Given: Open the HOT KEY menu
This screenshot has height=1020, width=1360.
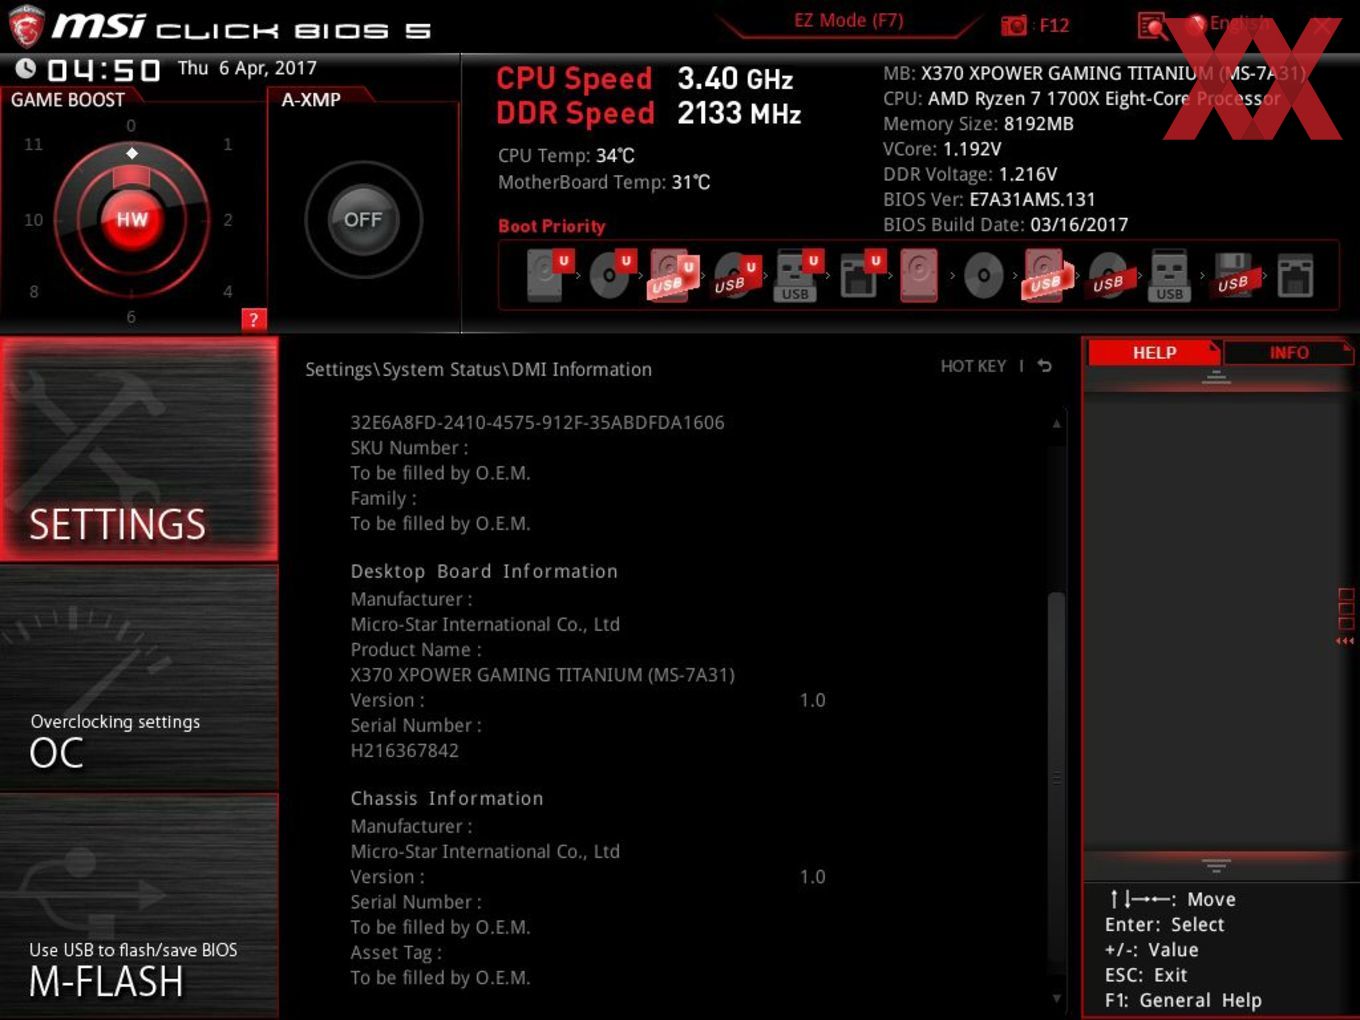Looking at the screenshot, I should coord(973,366).
